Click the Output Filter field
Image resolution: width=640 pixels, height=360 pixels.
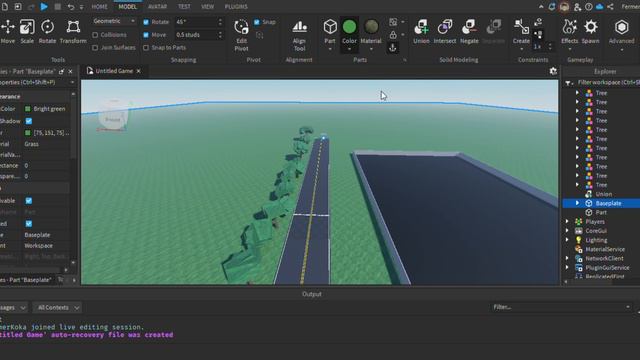click(x=561, y=307)
